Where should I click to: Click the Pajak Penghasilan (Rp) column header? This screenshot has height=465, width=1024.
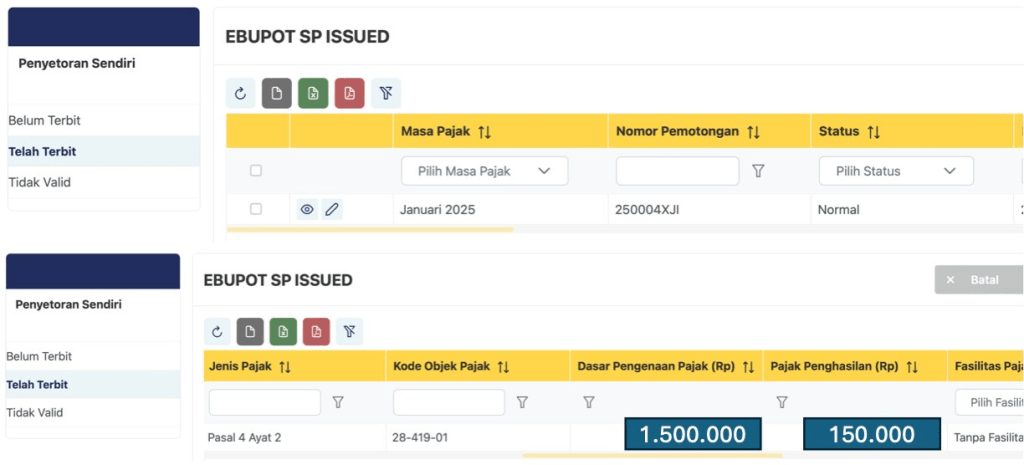[x=834, y=367]
